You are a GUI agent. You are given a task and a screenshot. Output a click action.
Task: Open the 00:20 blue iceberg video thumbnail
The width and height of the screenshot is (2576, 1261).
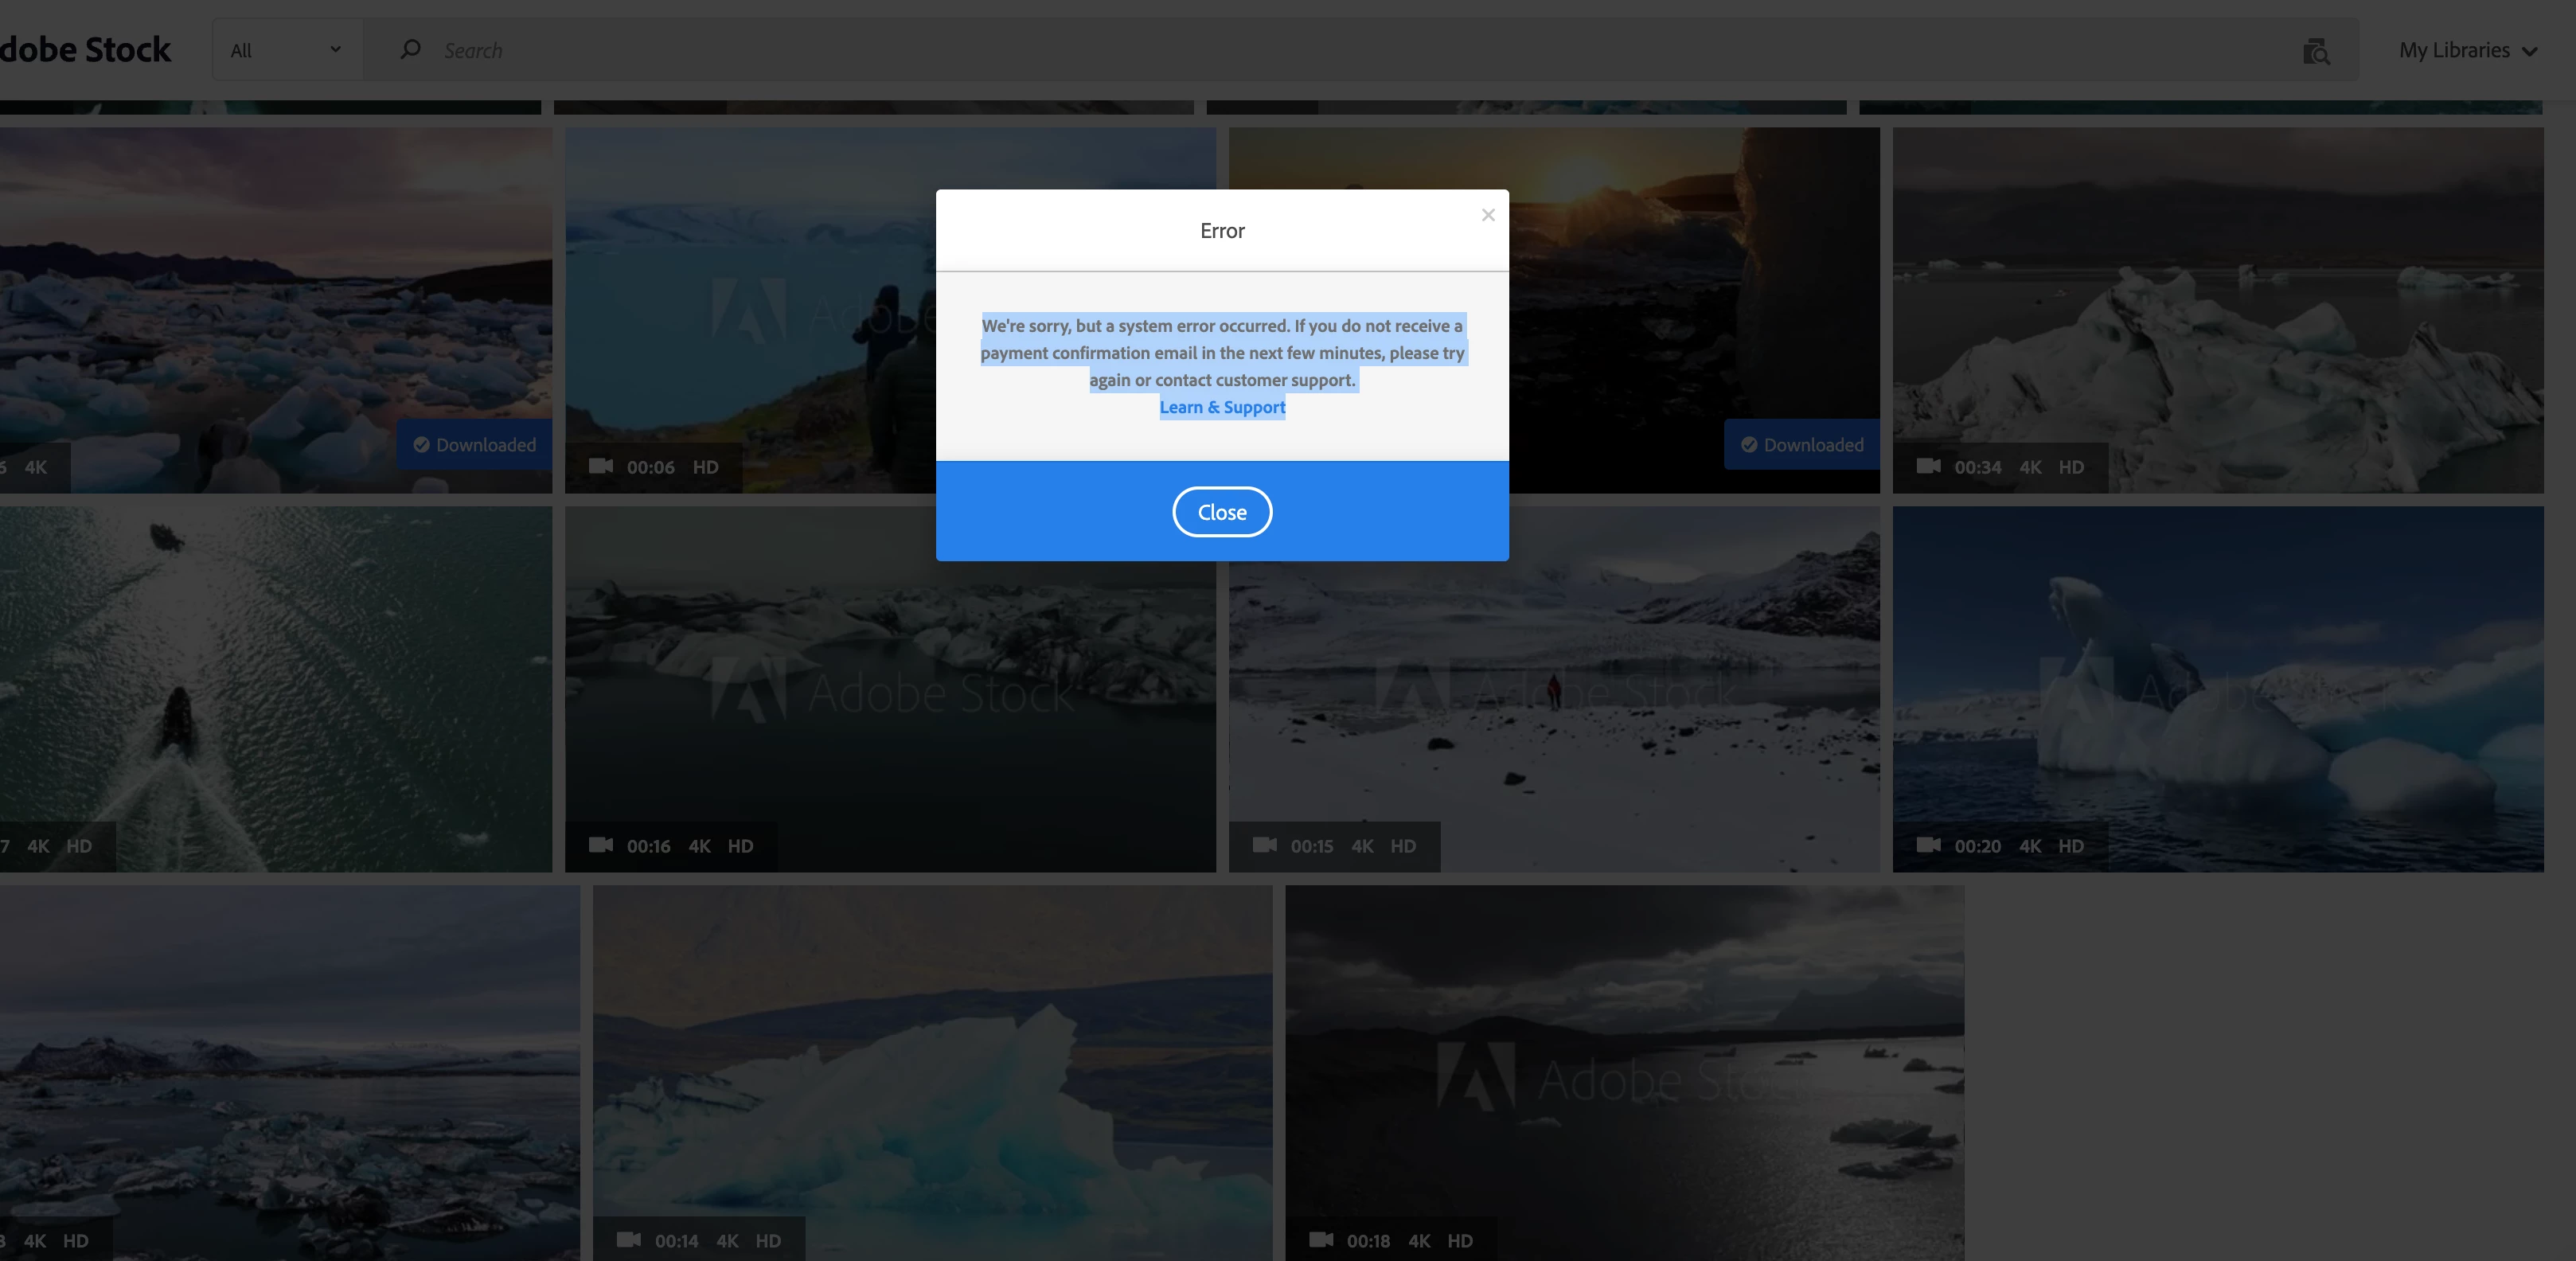click(2217, 680)
